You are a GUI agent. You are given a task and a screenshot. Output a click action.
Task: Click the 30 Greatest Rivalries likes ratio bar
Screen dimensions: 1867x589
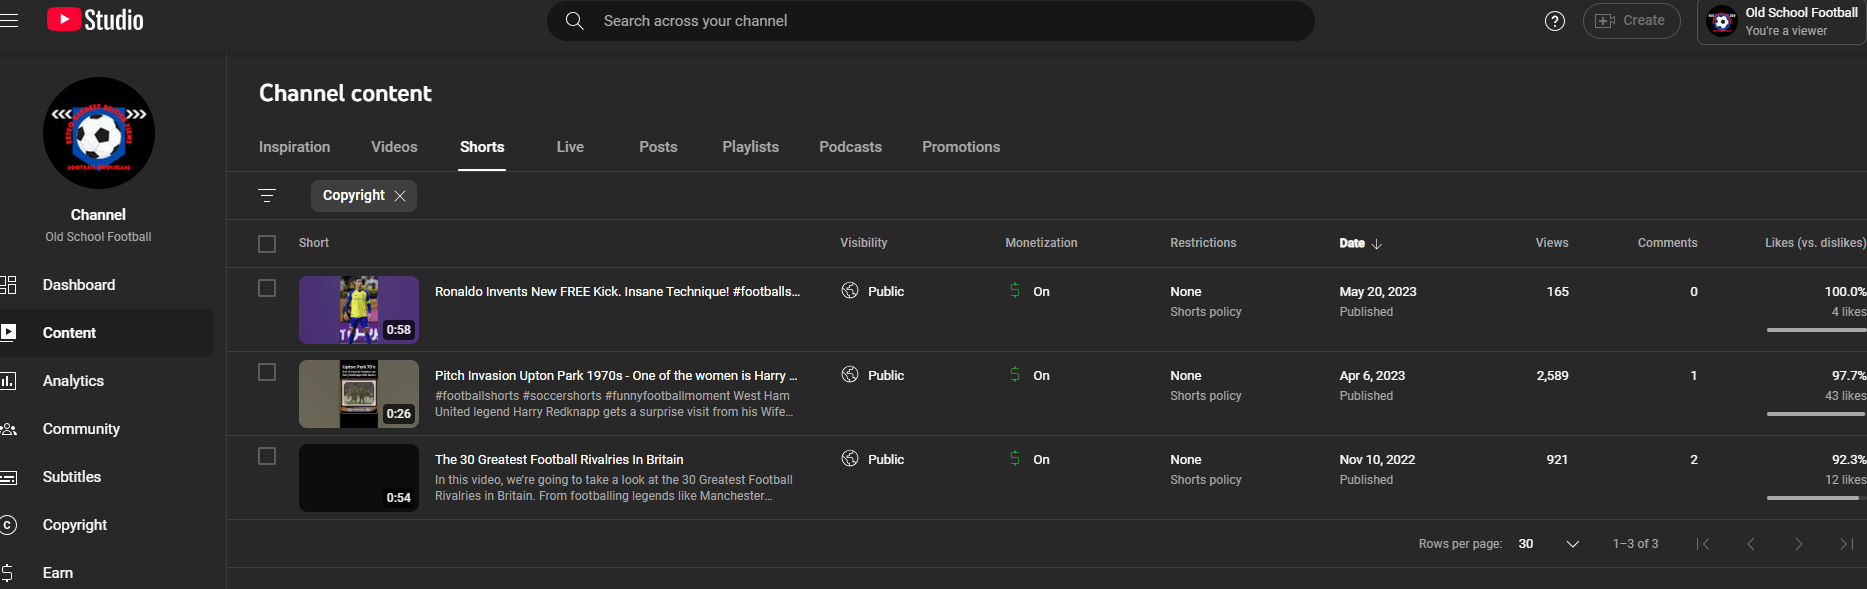[x=1816, y=498]
